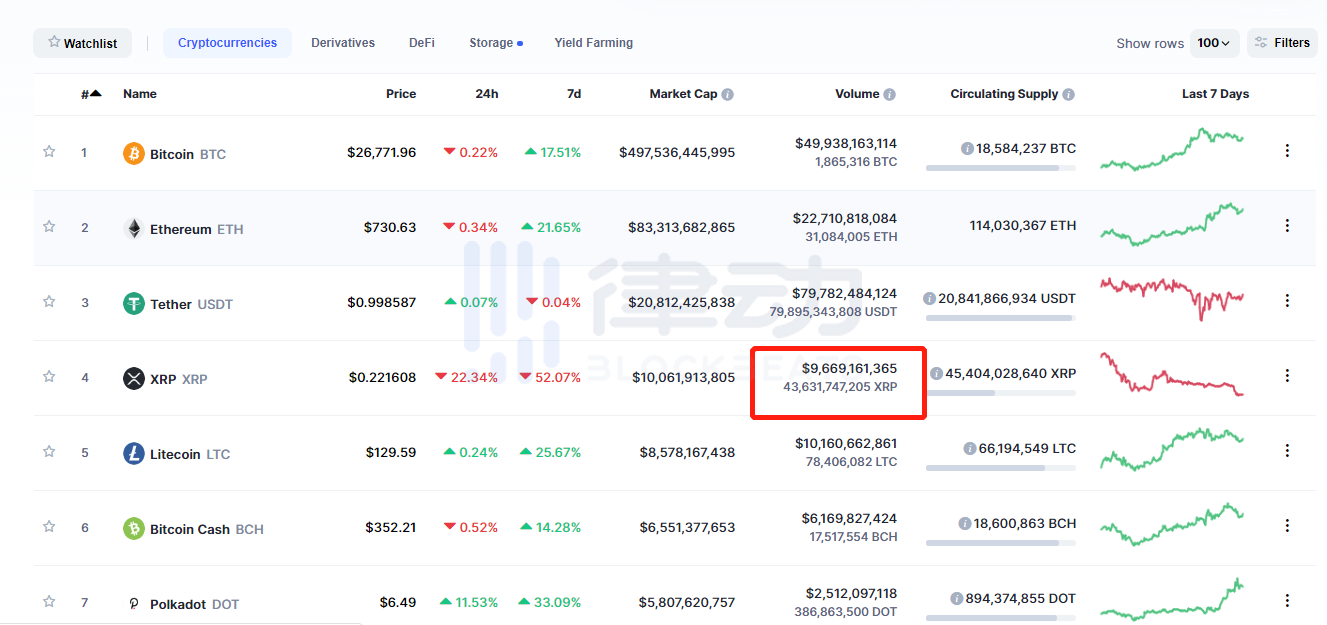The width and height of the screenshot is (1327, 625).
Task: Open the Filters panel
Action: click(x=1282, y=43)
